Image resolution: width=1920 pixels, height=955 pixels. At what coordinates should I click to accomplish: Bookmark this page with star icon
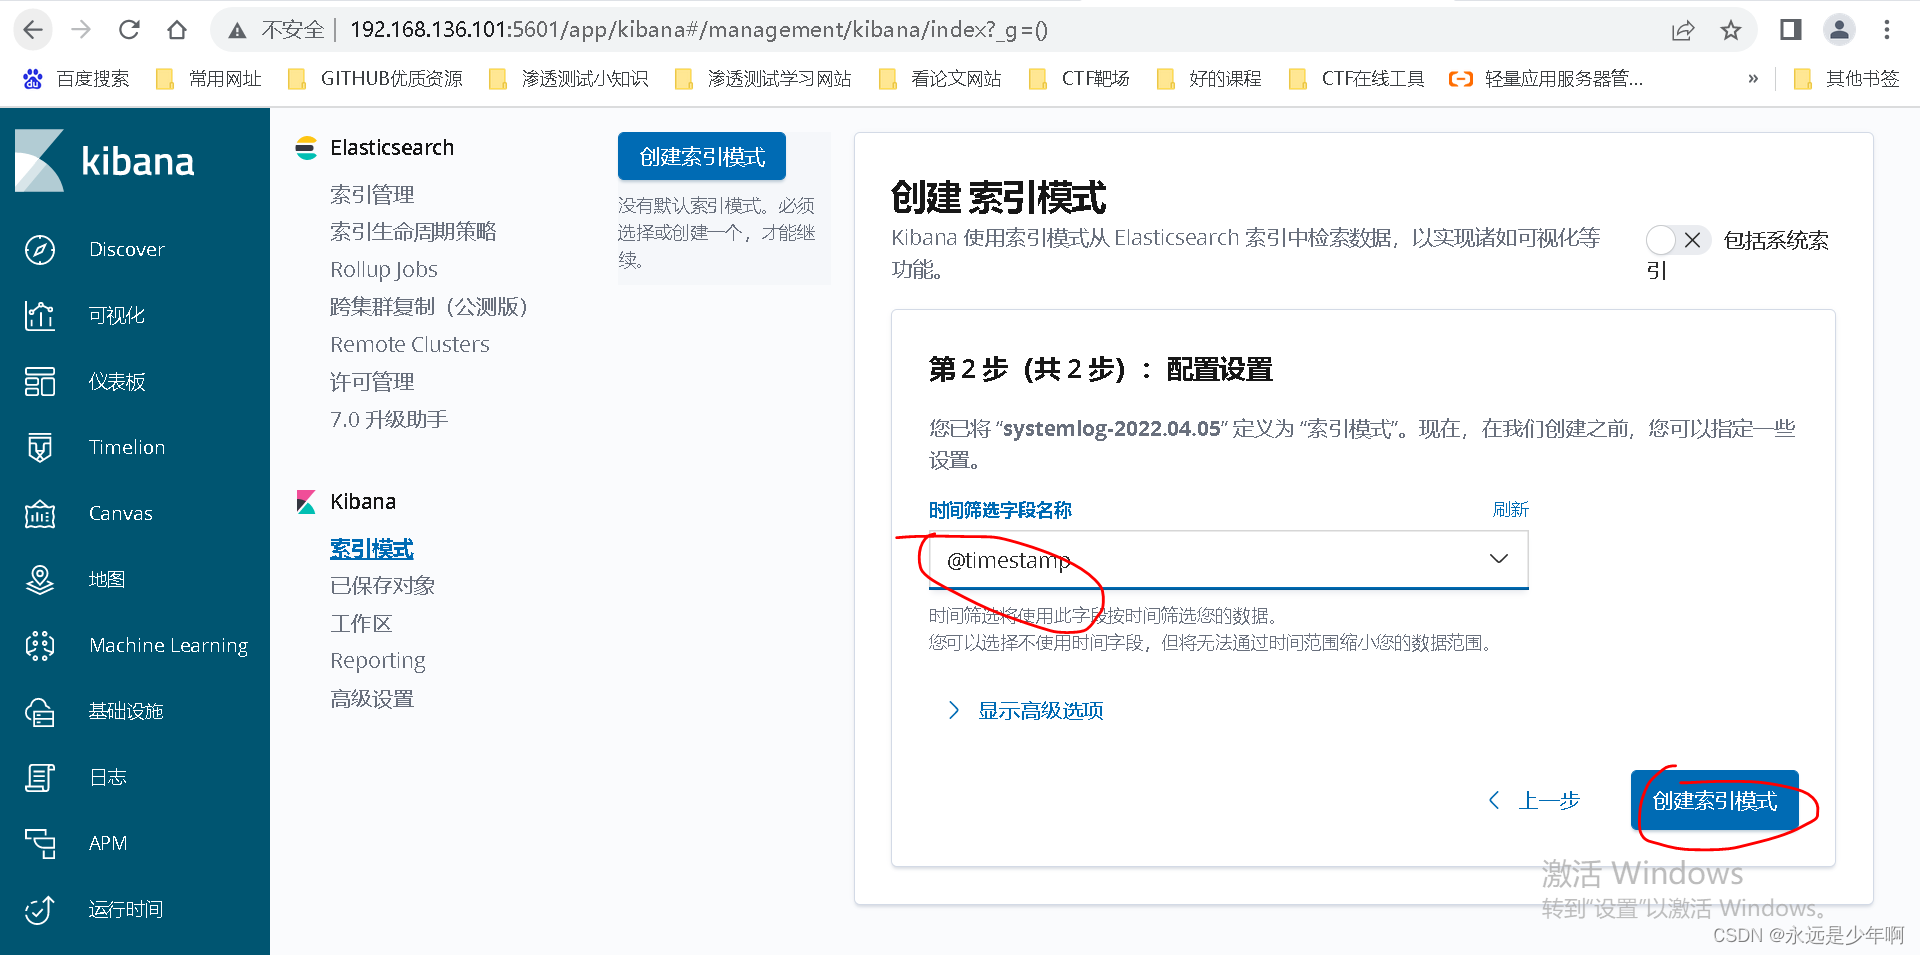(1731, 30)
